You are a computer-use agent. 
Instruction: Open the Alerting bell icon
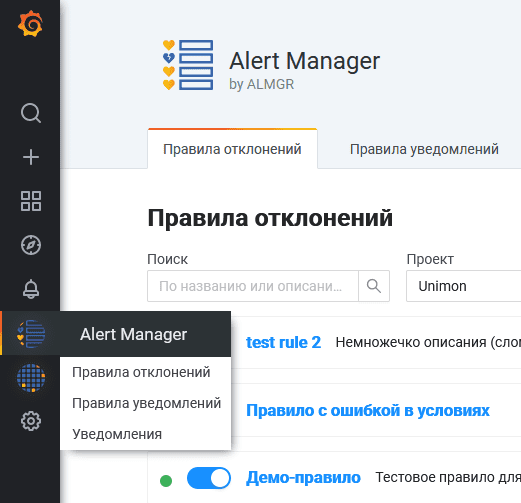pyautogui.click(x=31, y=289)
